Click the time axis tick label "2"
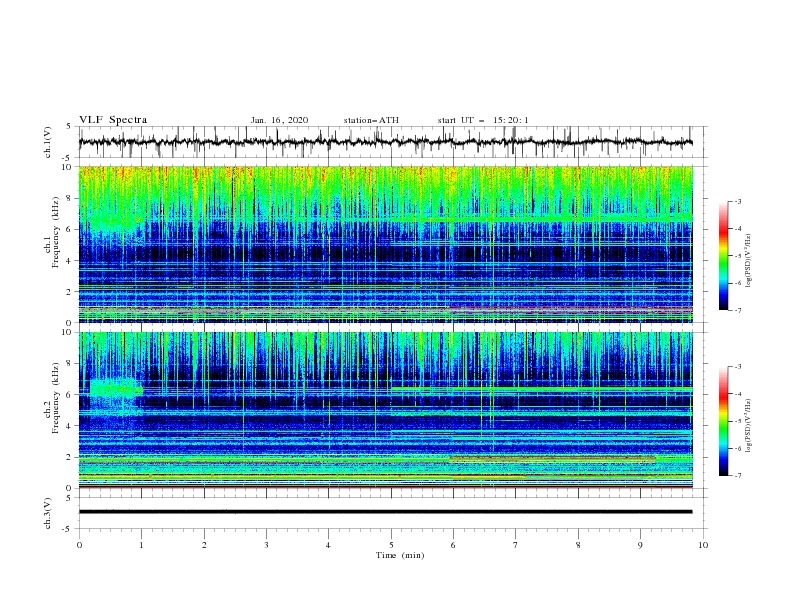The height and width of the screenshot is (612, 792). coord(204,545)
